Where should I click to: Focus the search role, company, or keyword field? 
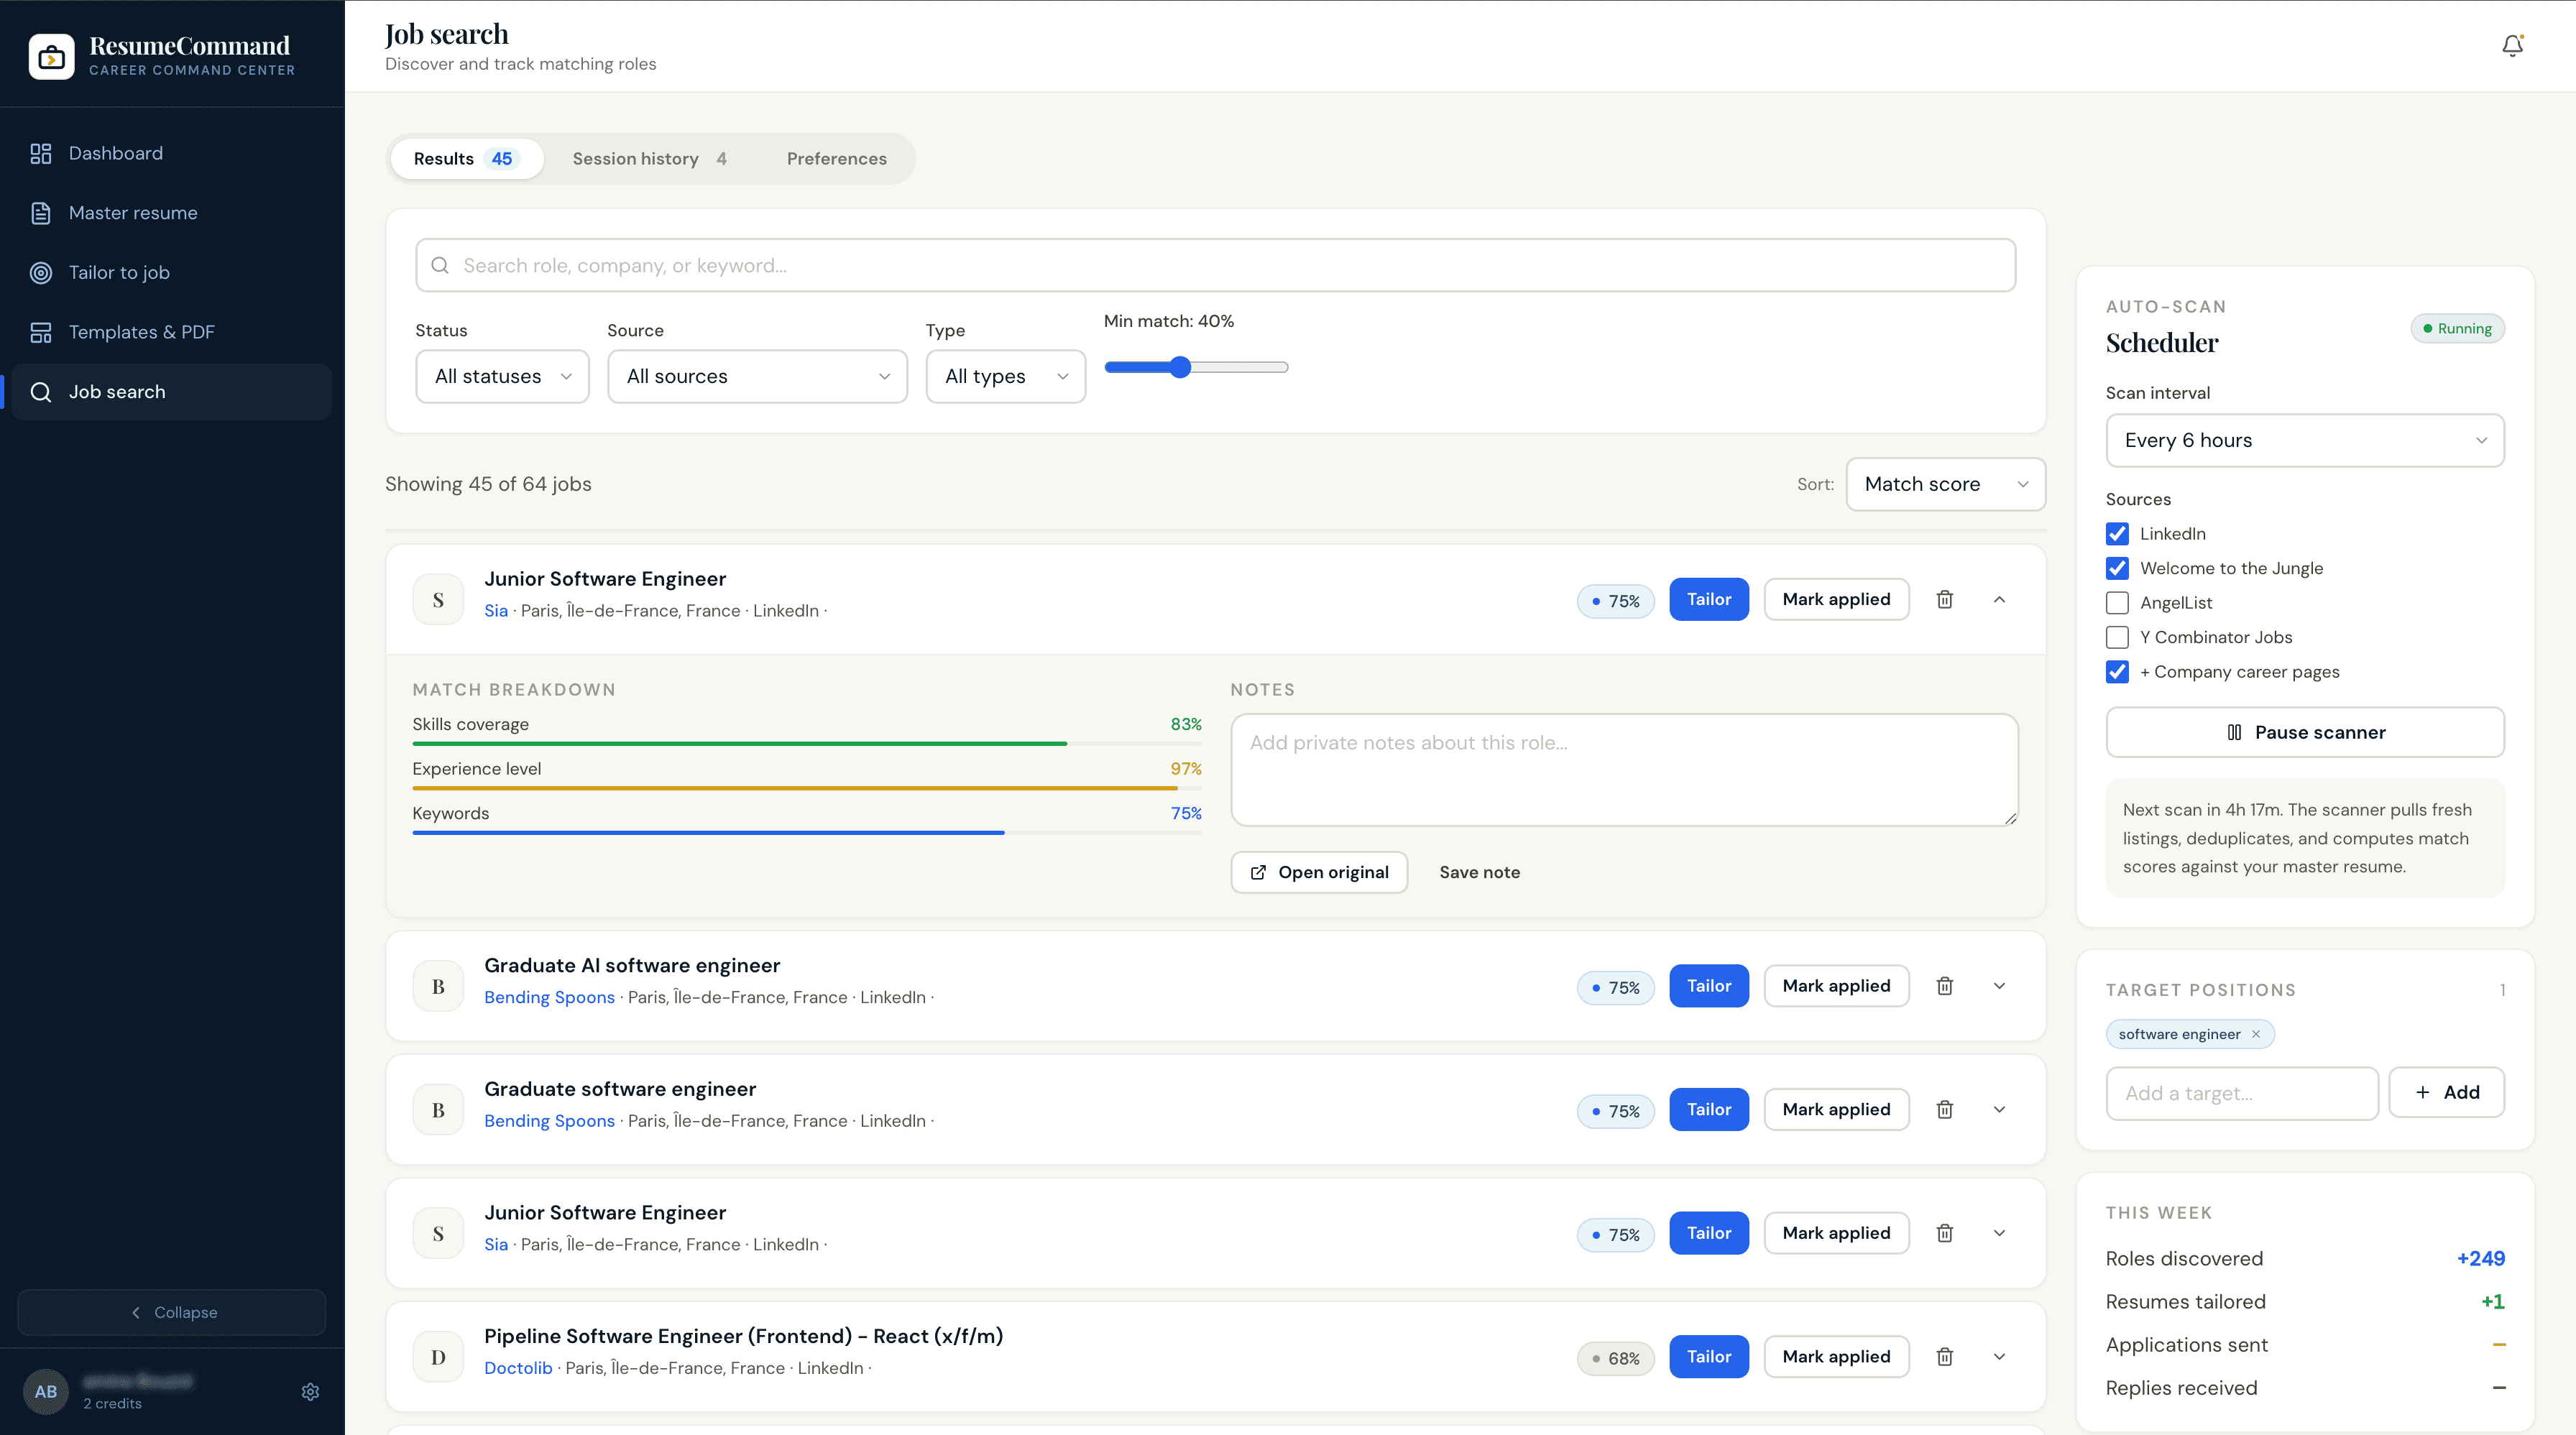1215,265
